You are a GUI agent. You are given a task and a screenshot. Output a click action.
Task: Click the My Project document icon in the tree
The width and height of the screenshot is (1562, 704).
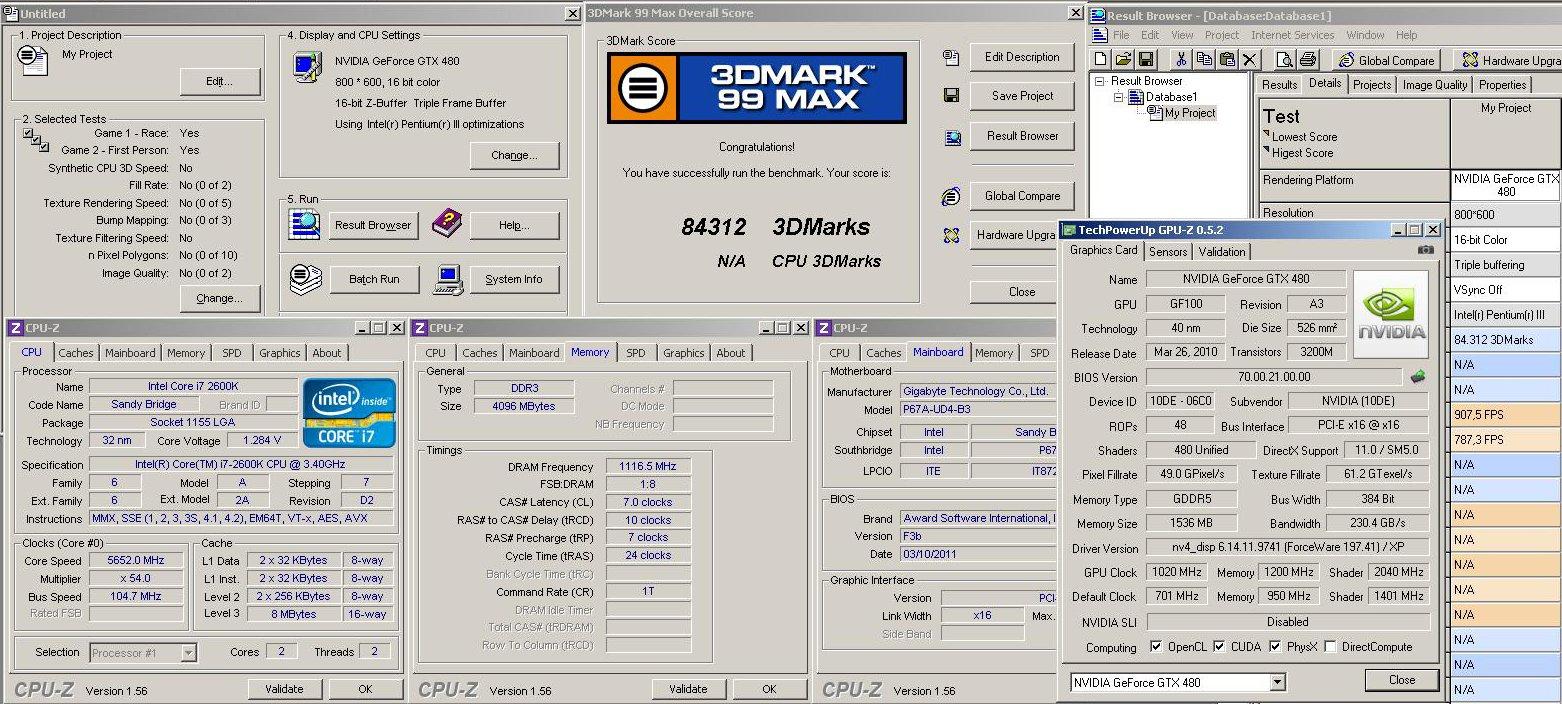[1154, 113]
